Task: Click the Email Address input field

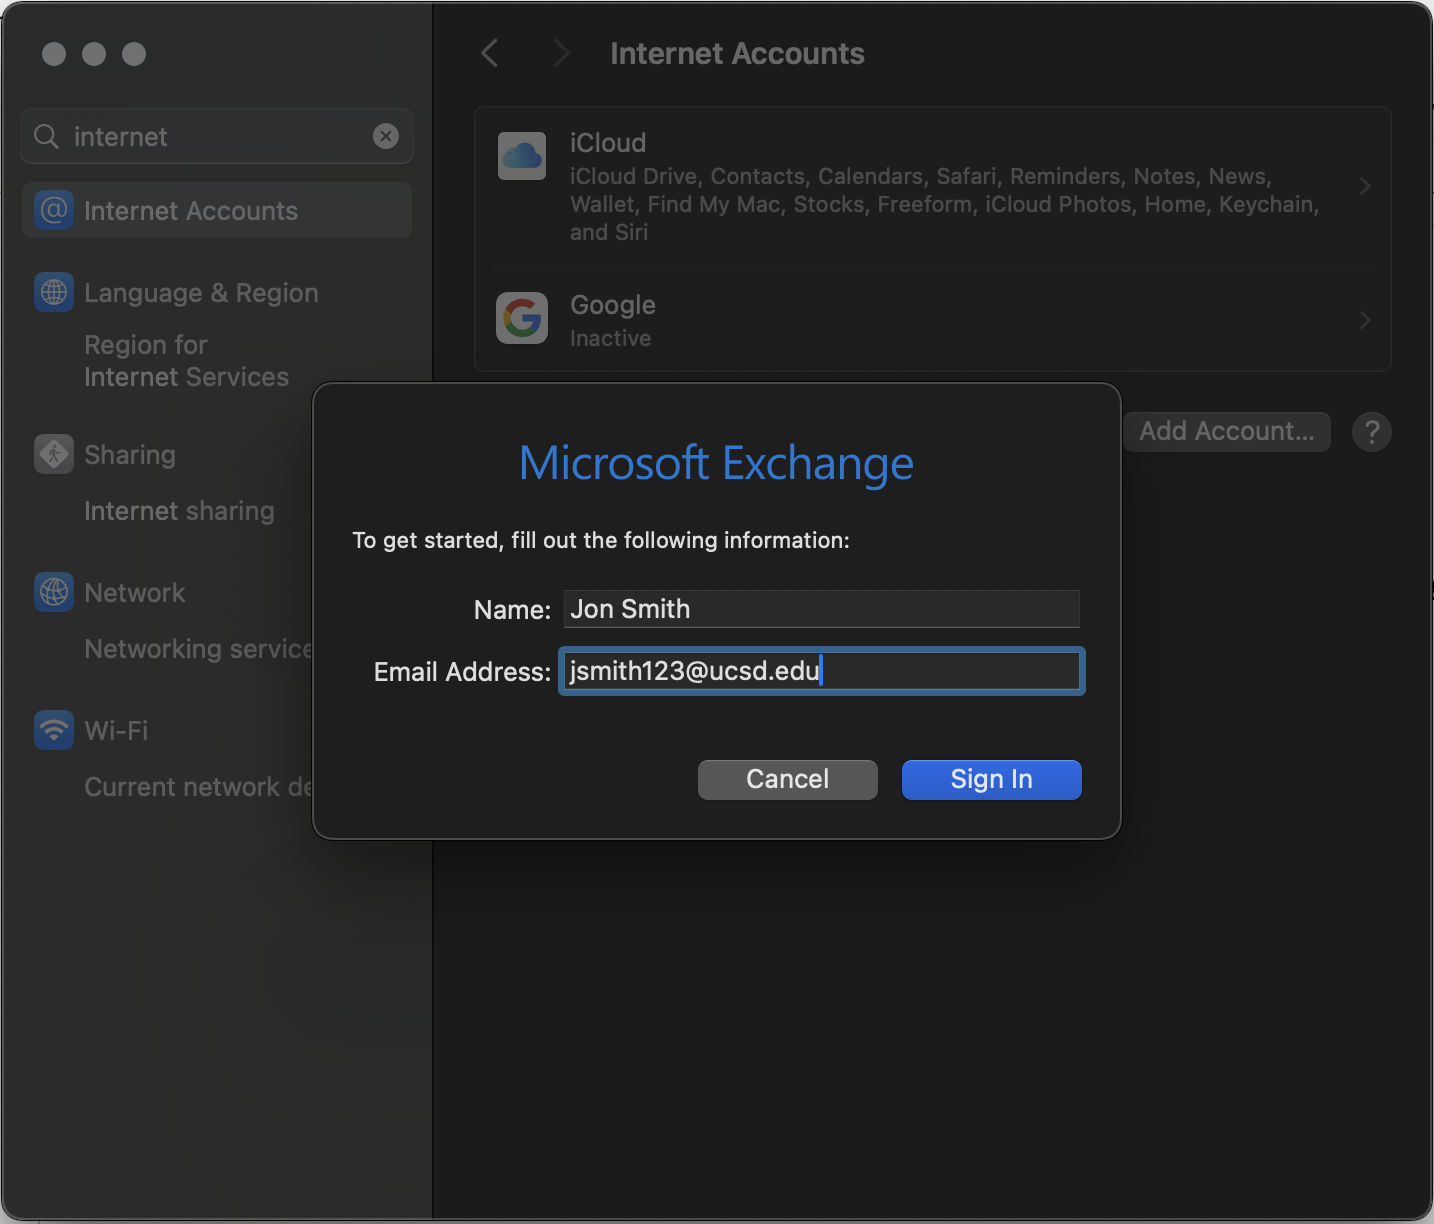Action: point(821,671)
